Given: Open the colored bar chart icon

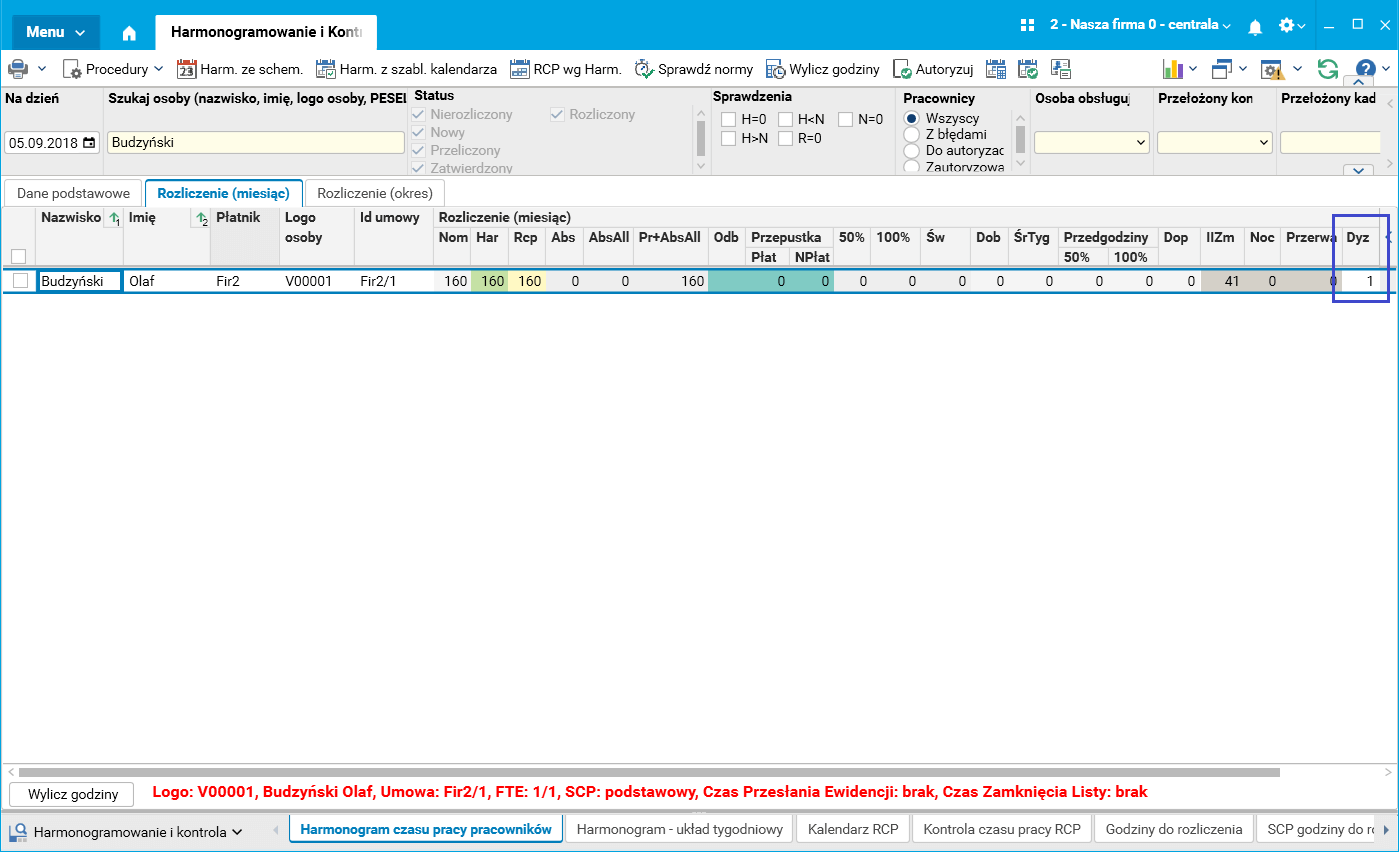Looking at the screenshot, I should pos(1173,69).
